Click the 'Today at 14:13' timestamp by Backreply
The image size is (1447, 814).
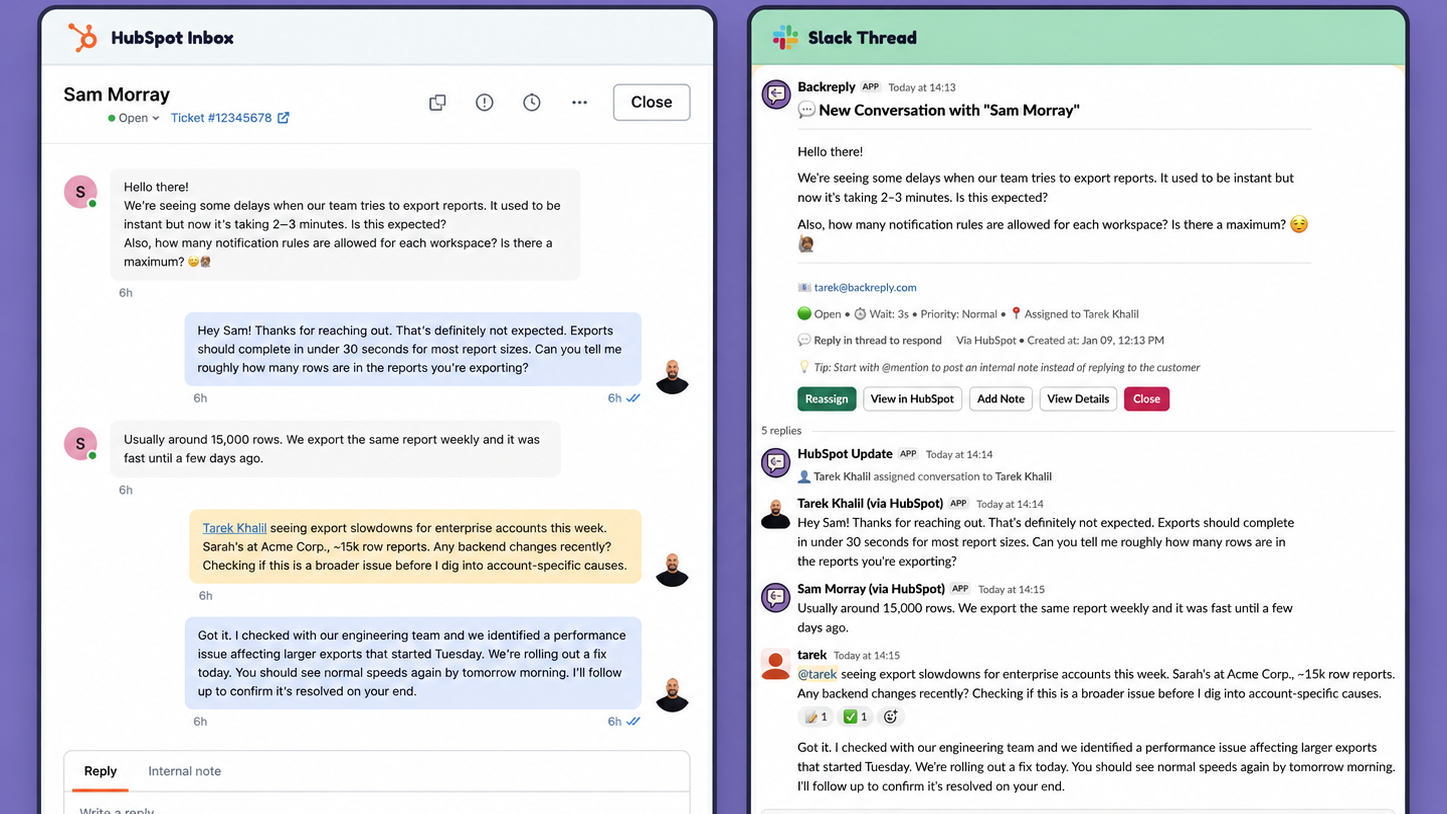pyautogui.click(x=922, y=88)
